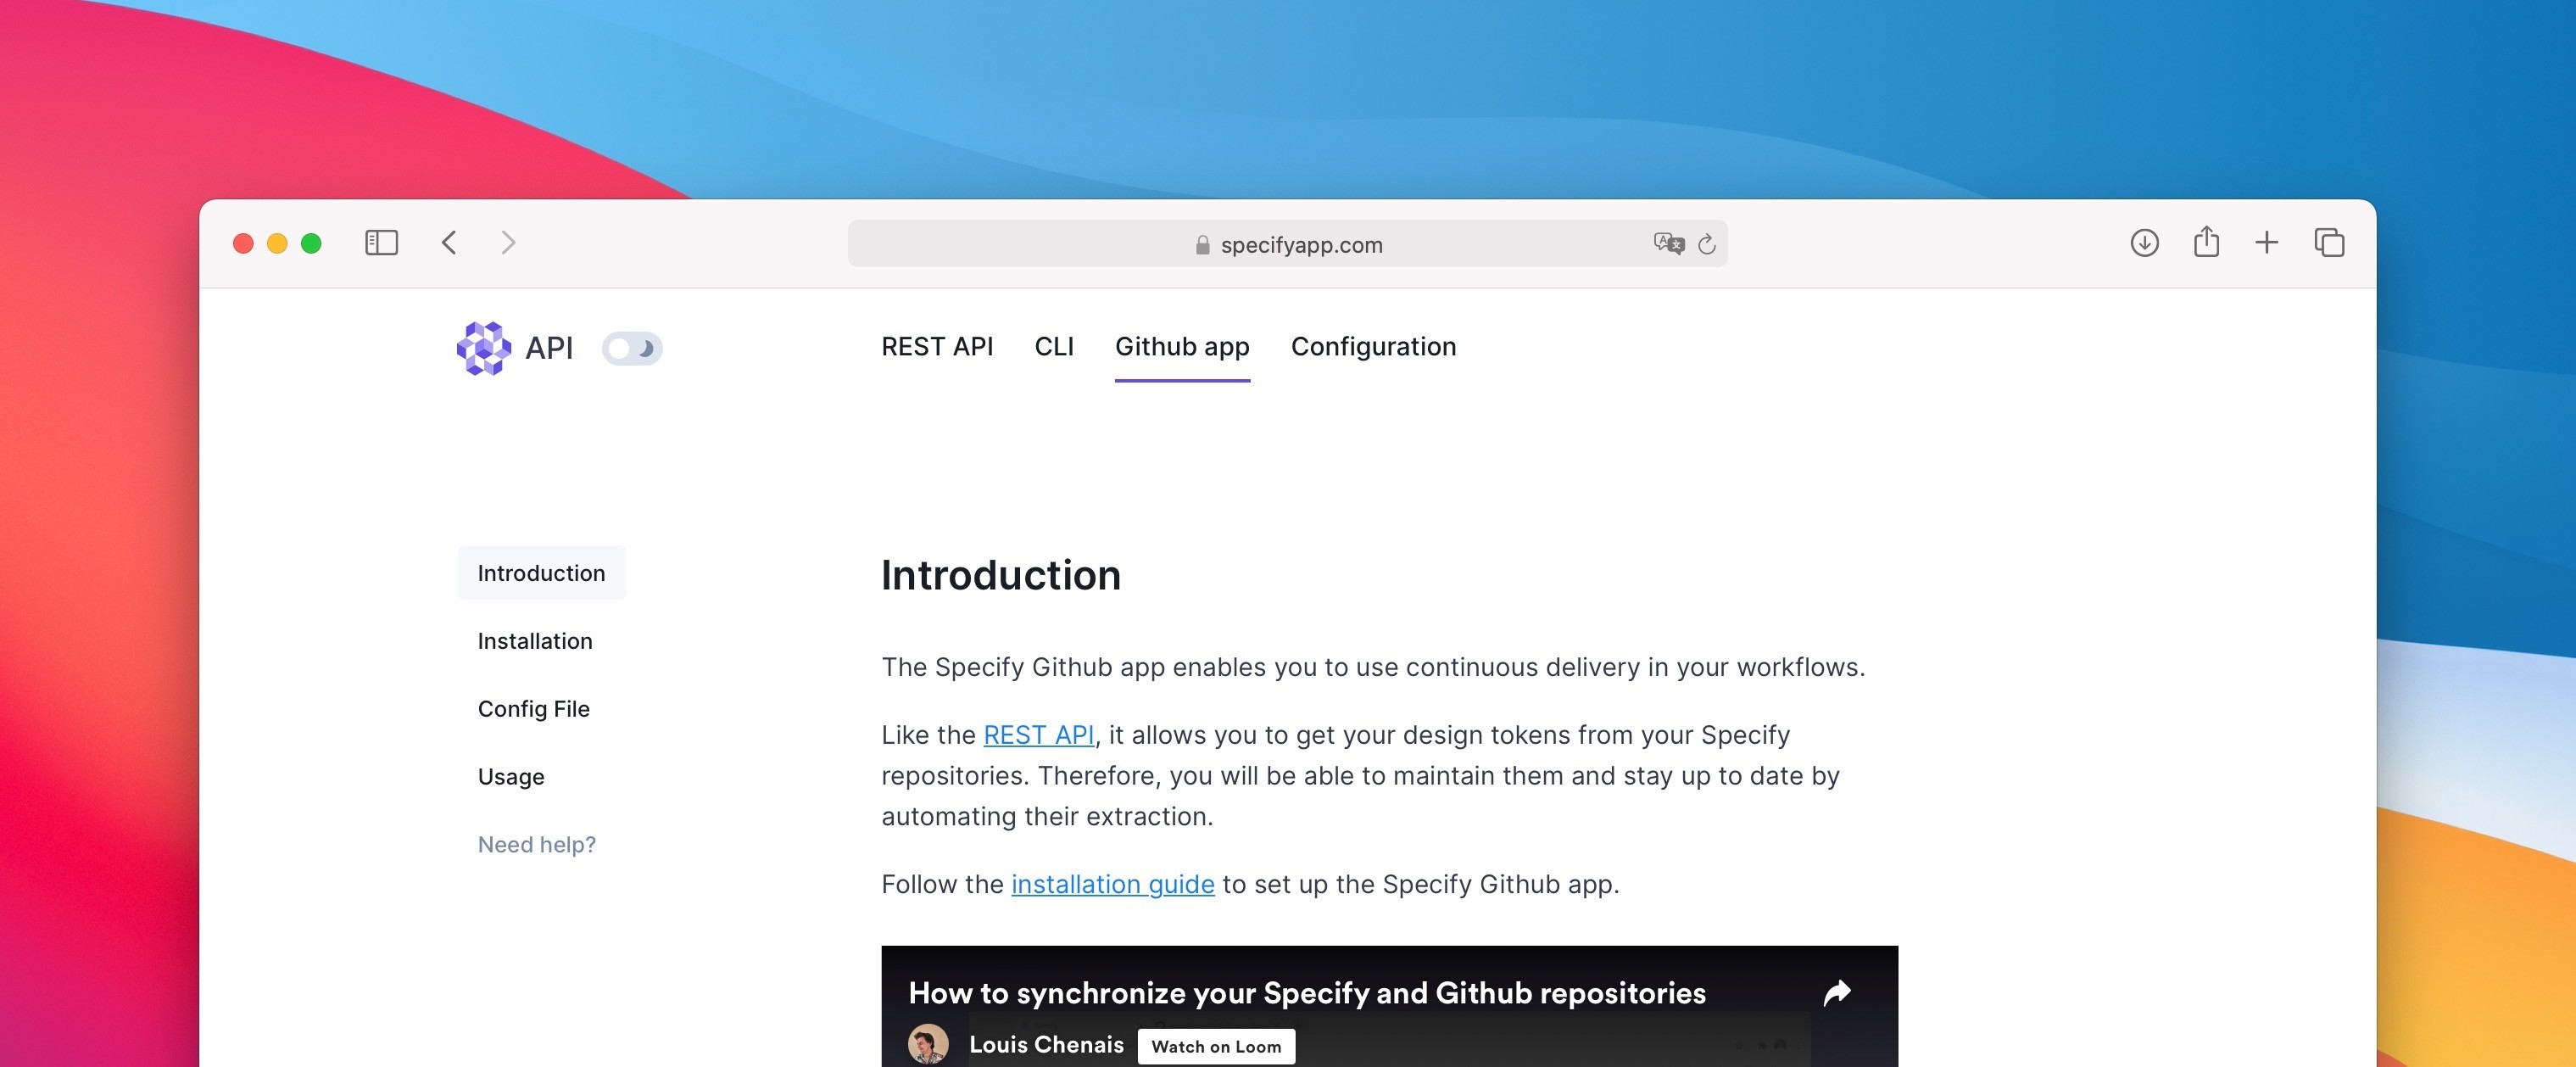Maximize Safari with the green button
The height and width of the screenshot is (1067, 2576).
click(x=311, y=243)
